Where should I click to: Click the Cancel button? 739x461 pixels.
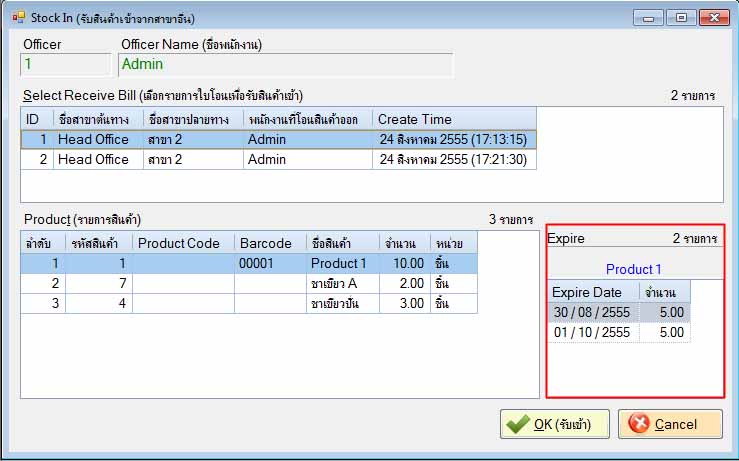coord(670,424)
